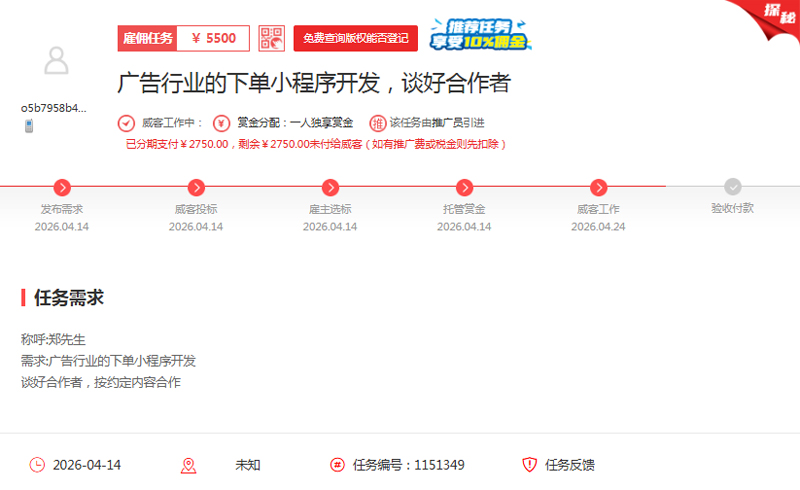Select the 威客工作 step marker

pos(598,187)
